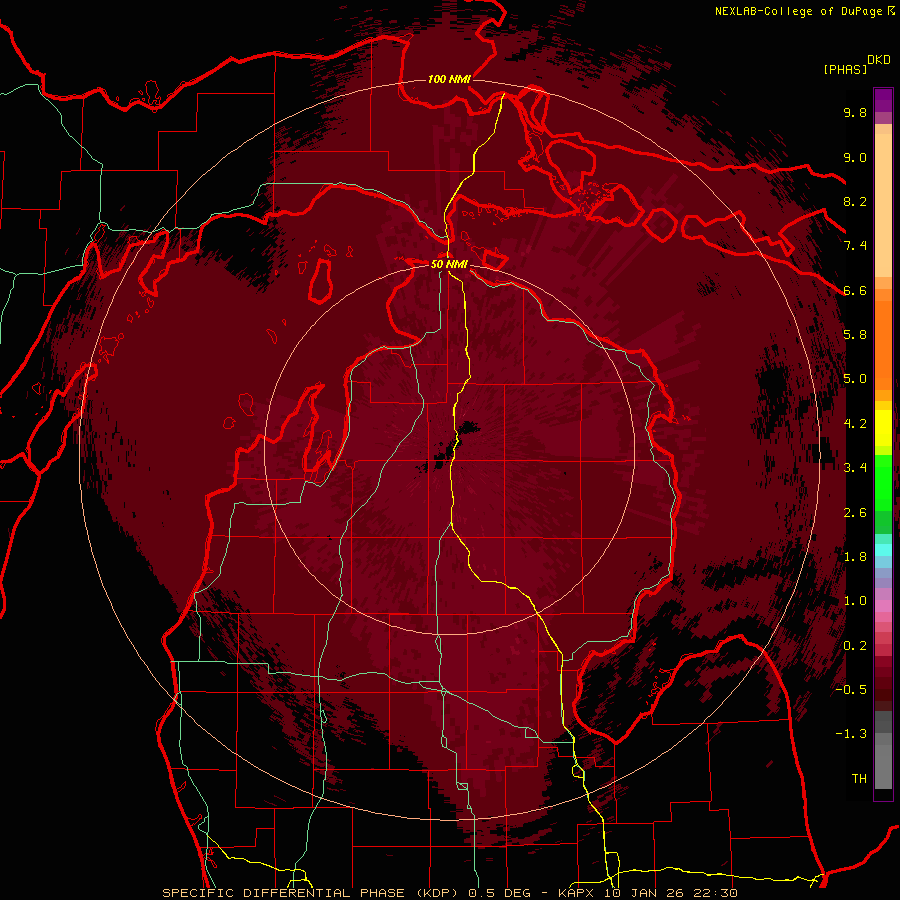Pick the cyan color bar segment
Viewport: 900px width, 900px height.
pyautogui.click(x=883, y=550)
